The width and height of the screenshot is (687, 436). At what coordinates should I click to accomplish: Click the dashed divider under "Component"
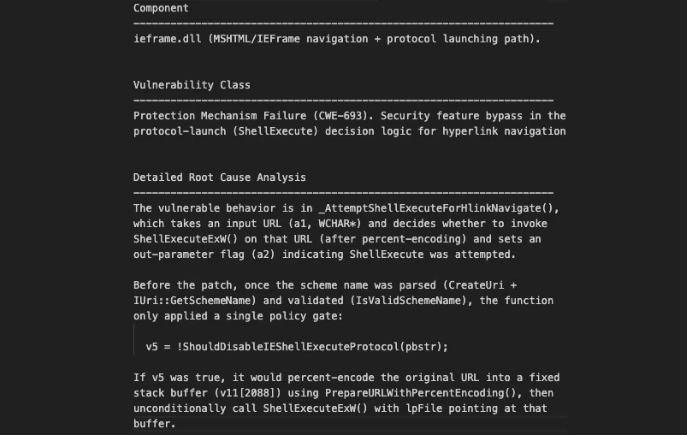[x=343, y=23]
